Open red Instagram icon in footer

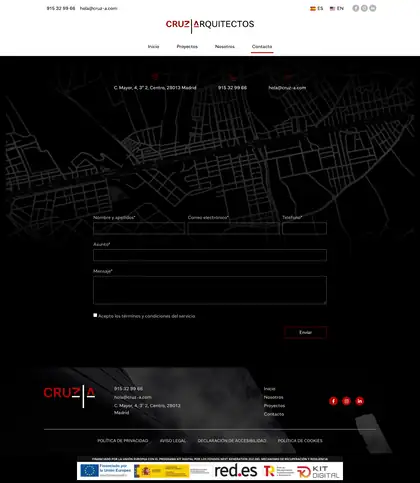coord(346,401)
